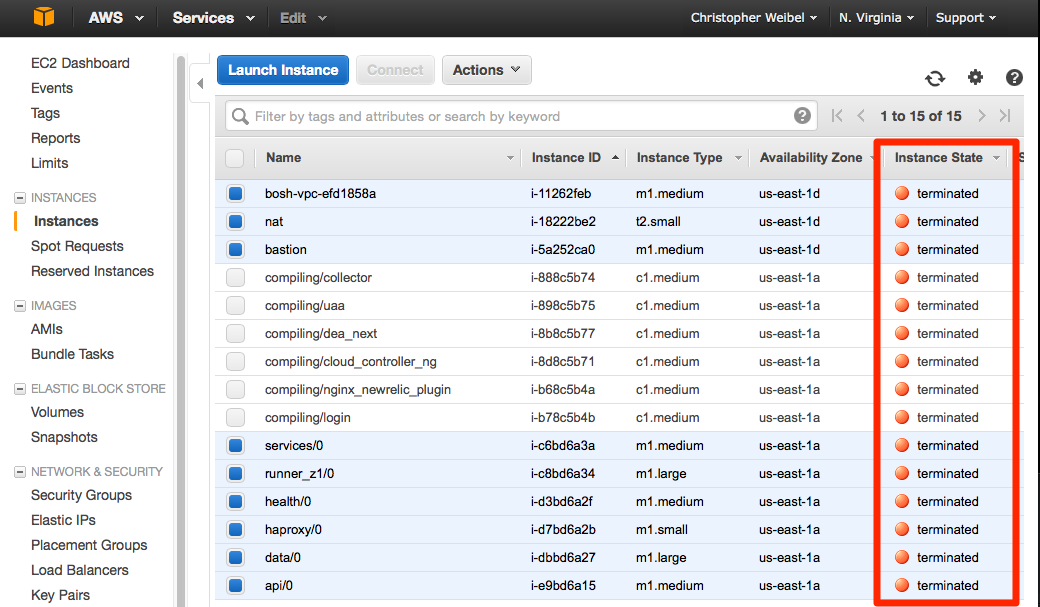Screen dimensions: 1040x607
Task: Open Tags in the sidebar
Action: (x=45, y=113)
